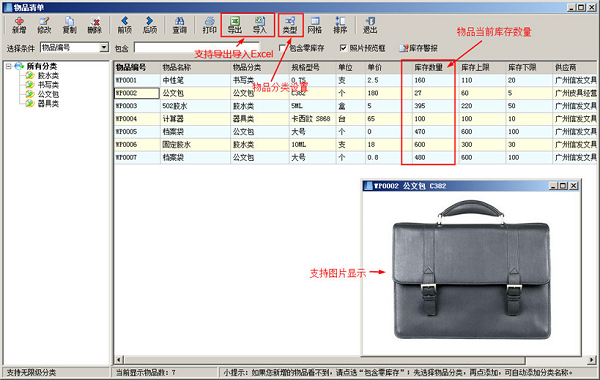The width and height of the screenshot is (600, 380).
Task: Open the 选择条件 dropdown showing 物品编号
Action: [x=75, y=47]
